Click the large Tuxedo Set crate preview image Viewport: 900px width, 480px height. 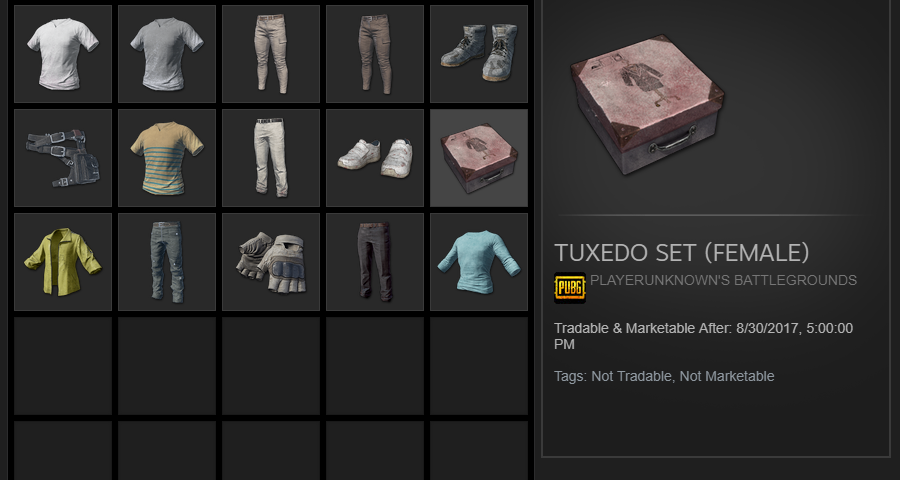647,105
